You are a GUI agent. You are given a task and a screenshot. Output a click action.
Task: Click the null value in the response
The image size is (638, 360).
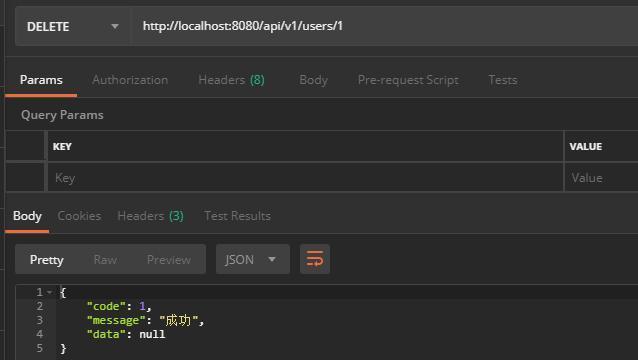click(152, 334)
